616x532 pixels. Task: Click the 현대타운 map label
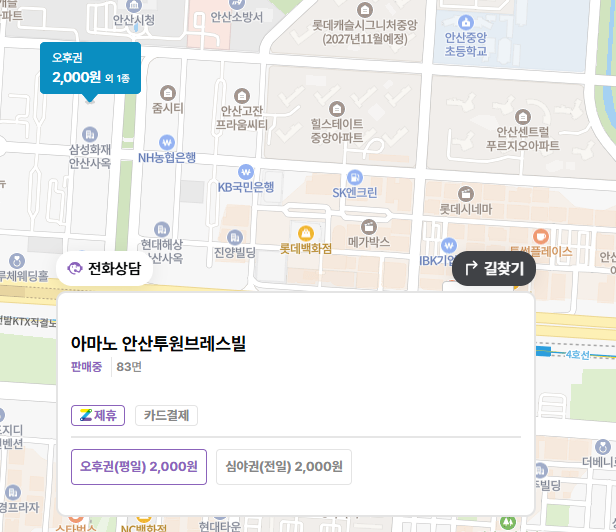click(x=219, y=526)
